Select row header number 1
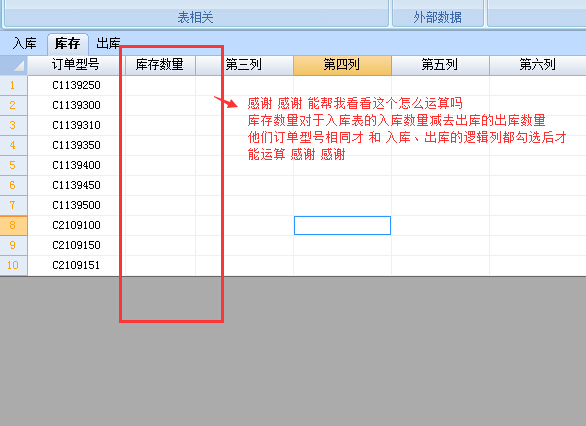Viewport: 586px width, 426px height. click(x=13, y=85)
